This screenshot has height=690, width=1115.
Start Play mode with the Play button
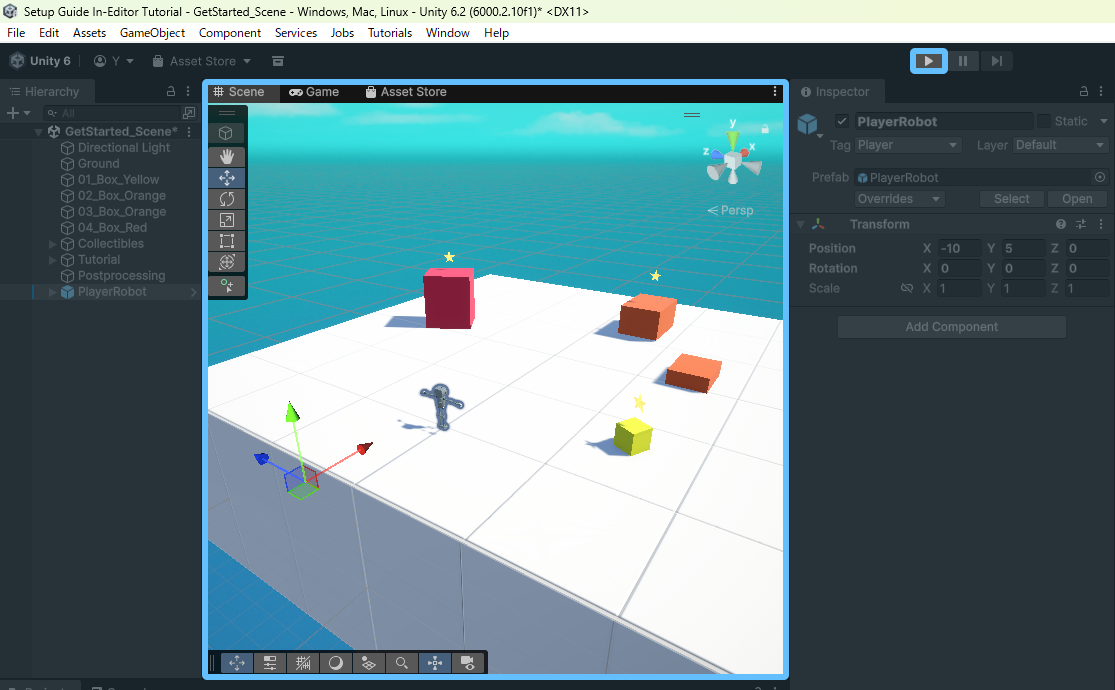pyautogui.click(x=929, y=61)
